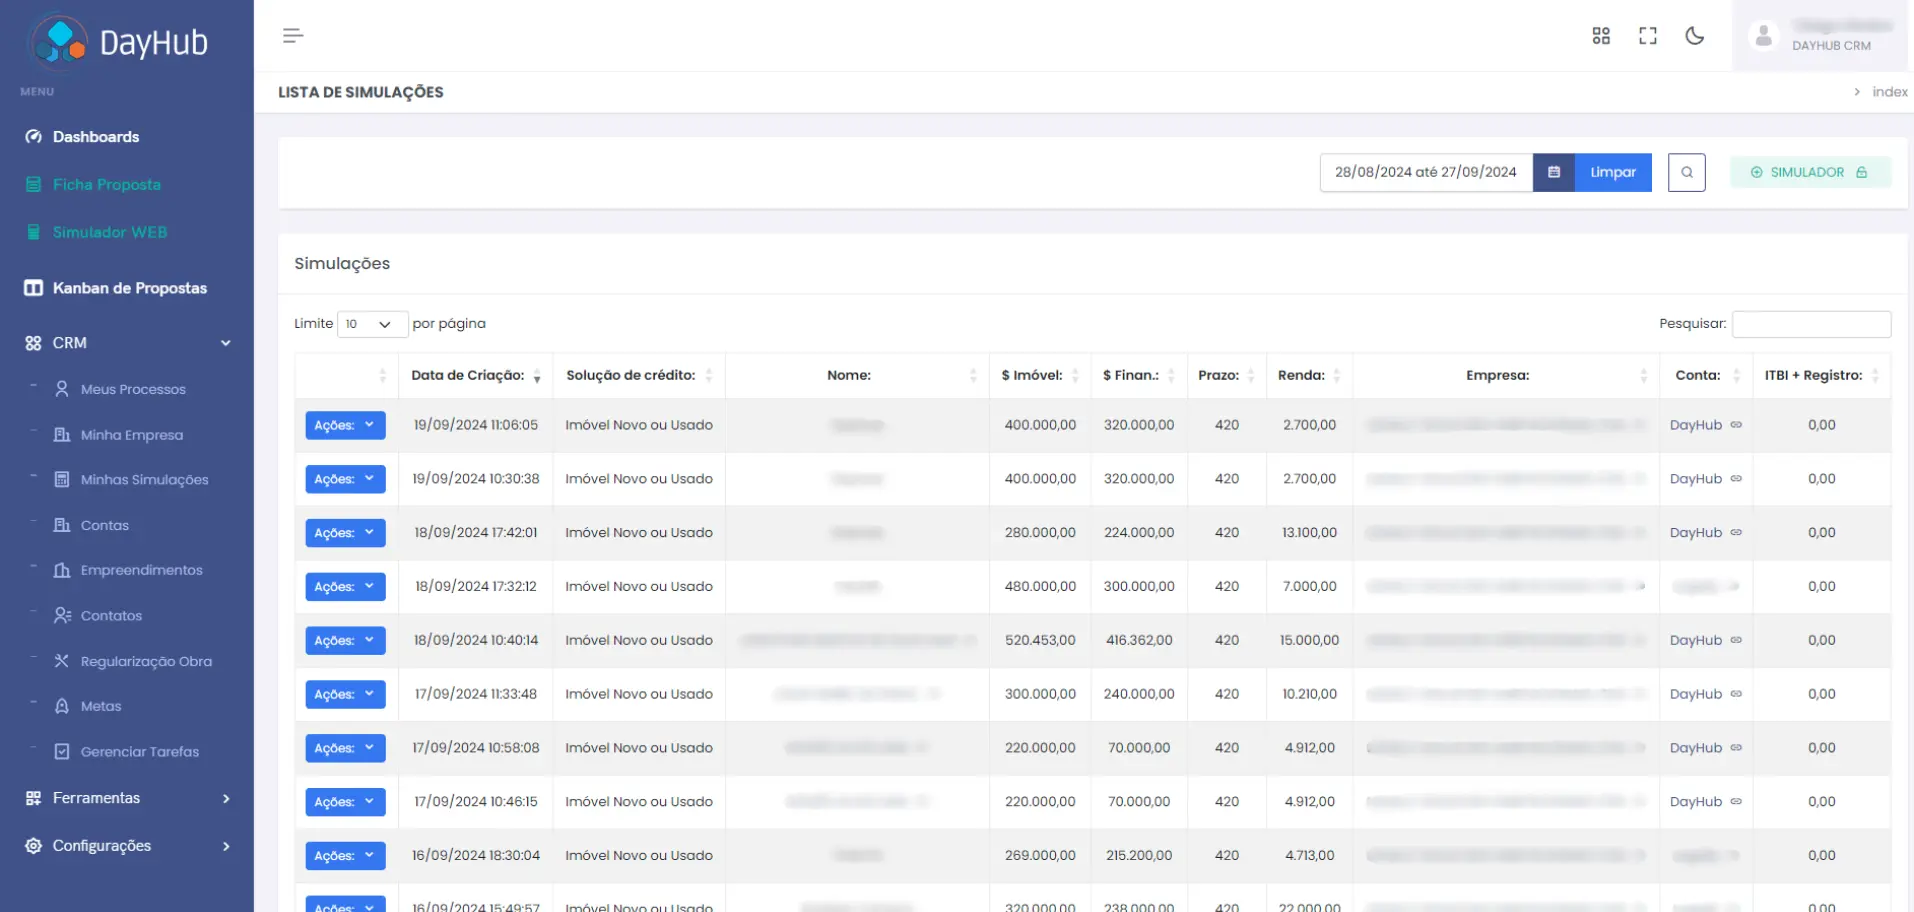1914x912 pixels.
Task: Go to Kanban de Propostas
Action: pos(130,288)
